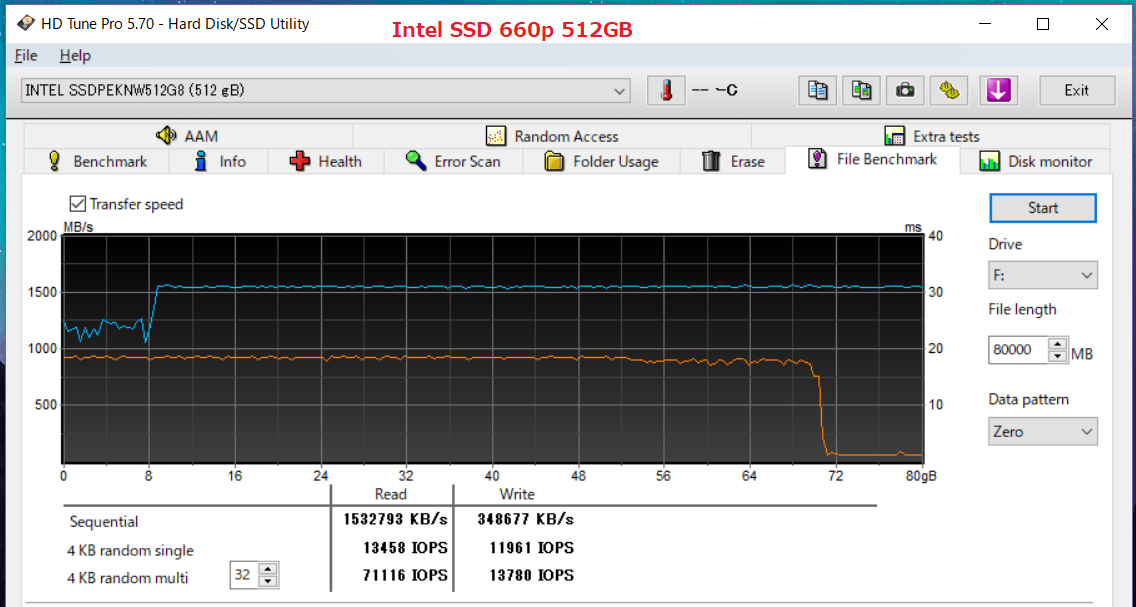Click the File length 80000 input field
Image resolution: width=1136 pixels, height=607 pixels.
1019,350
